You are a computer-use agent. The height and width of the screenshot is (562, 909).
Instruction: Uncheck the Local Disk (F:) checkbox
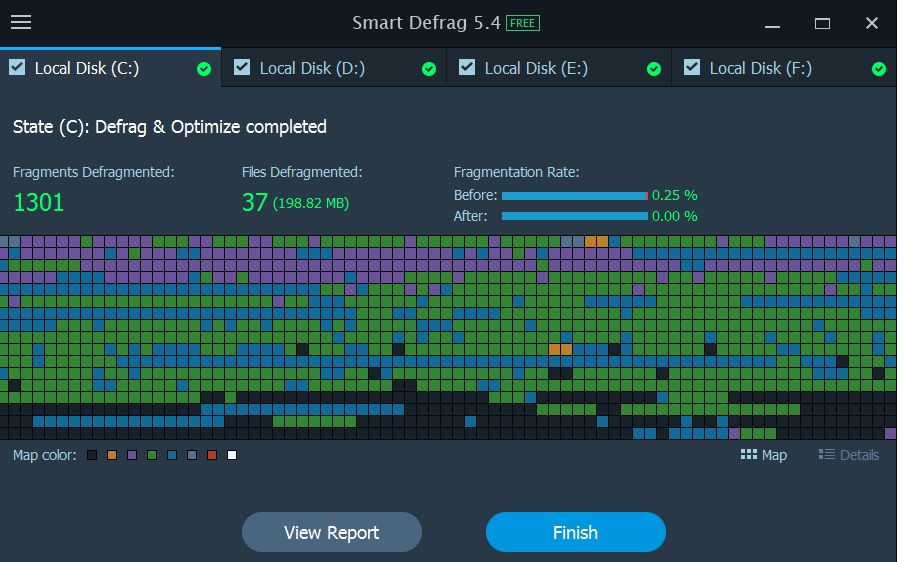pyautogui.click(x=692, y=67)
